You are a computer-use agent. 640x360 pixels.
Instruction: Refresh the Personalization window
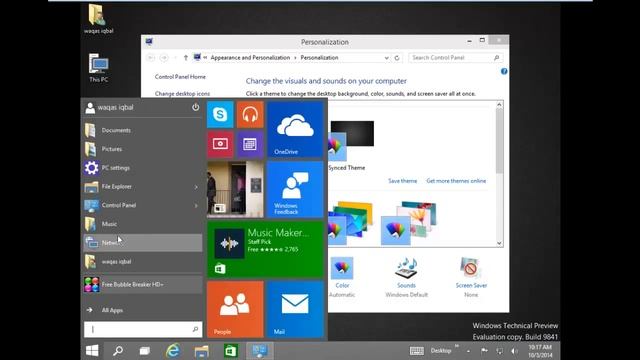(x=397, y=58)
